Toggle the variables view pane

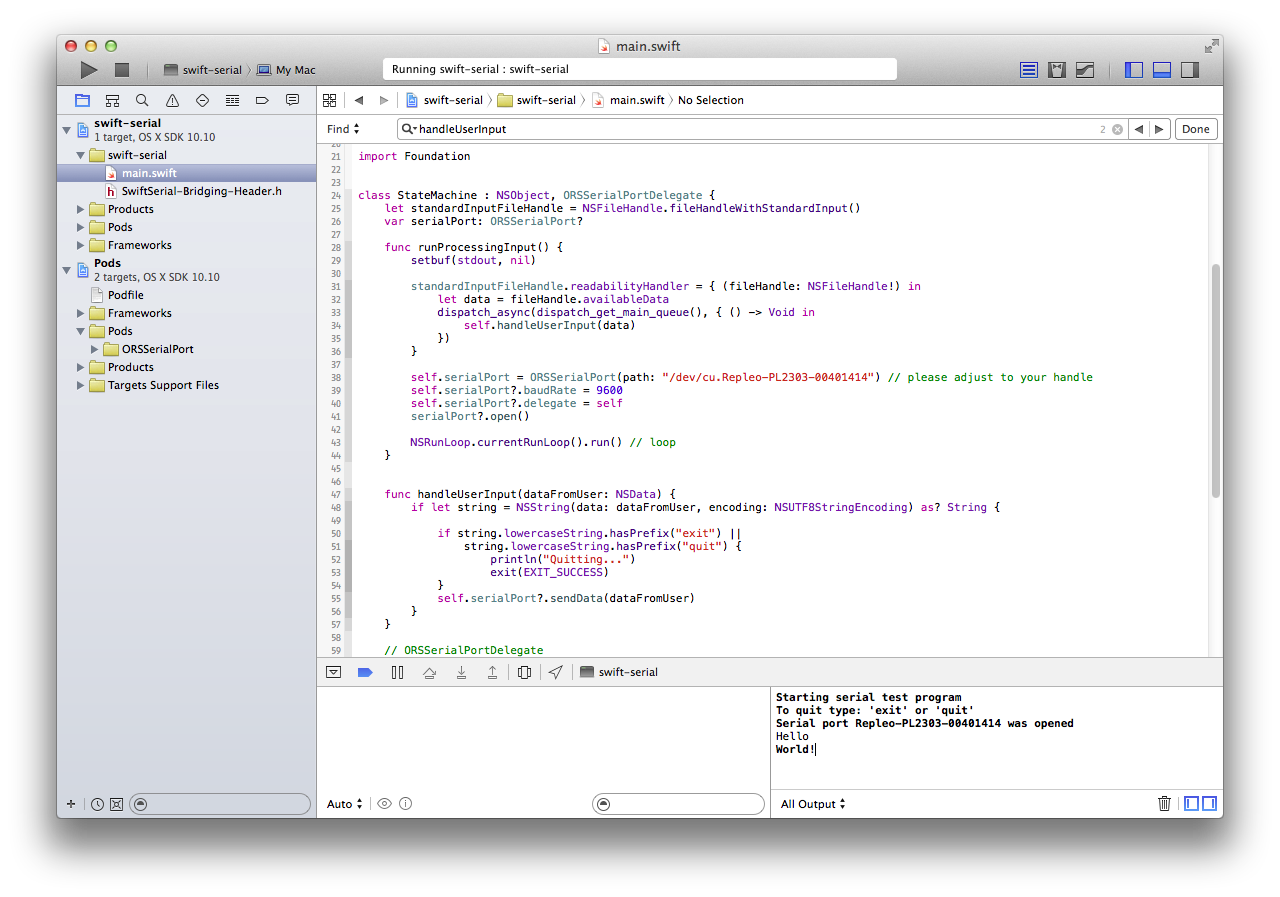[1191, 804]
